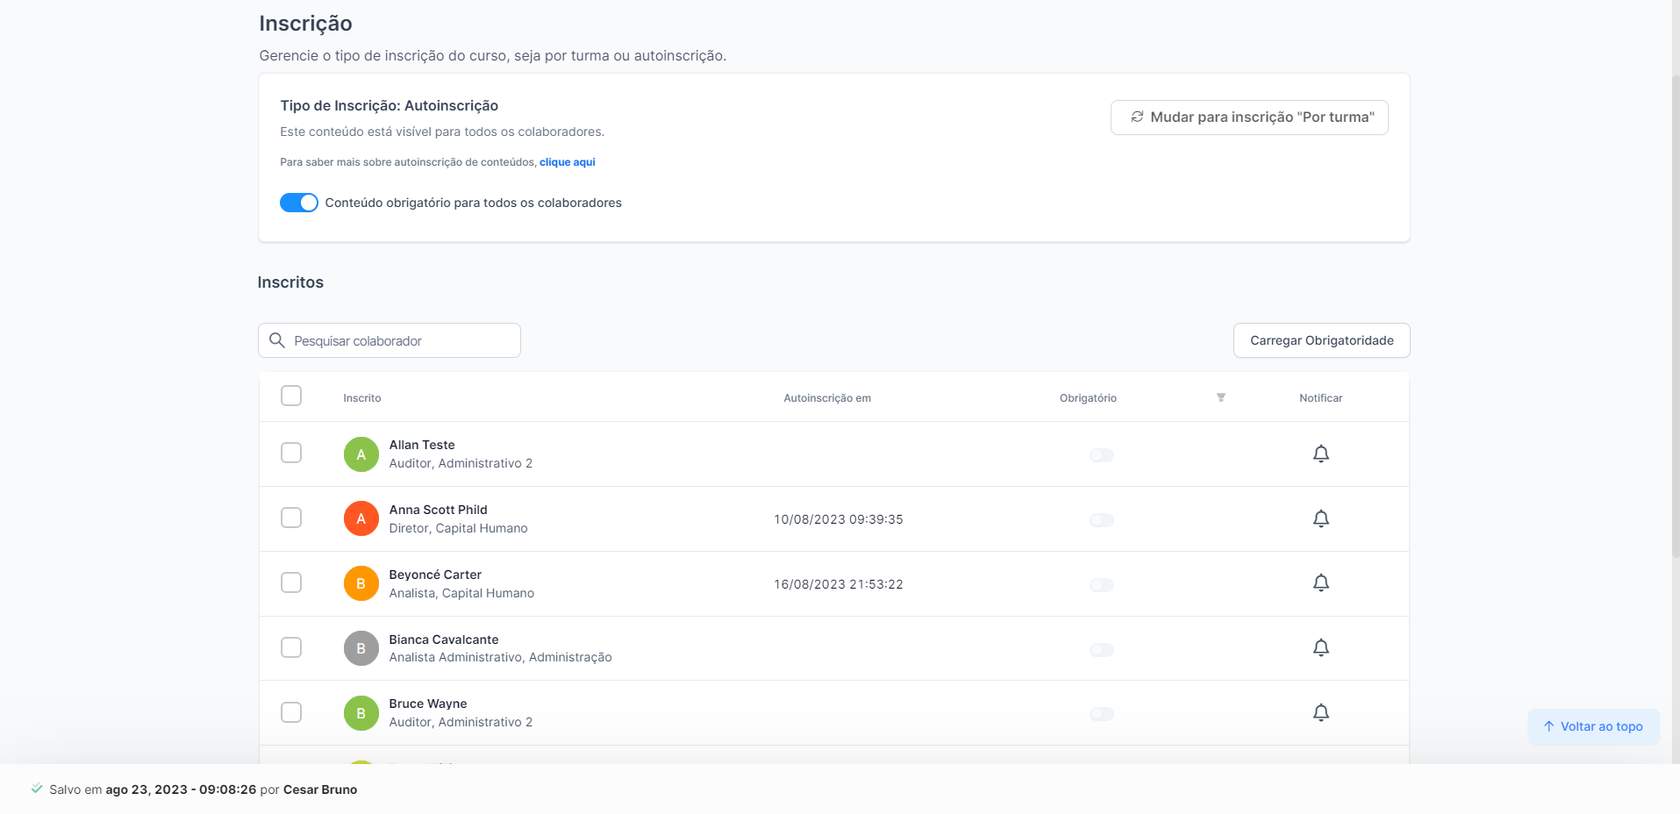Screen dimensions: 1680x814
Task: Click the notify bell for Bruce Wayne
Action: pyautogui.click(x=1320, y=713)
